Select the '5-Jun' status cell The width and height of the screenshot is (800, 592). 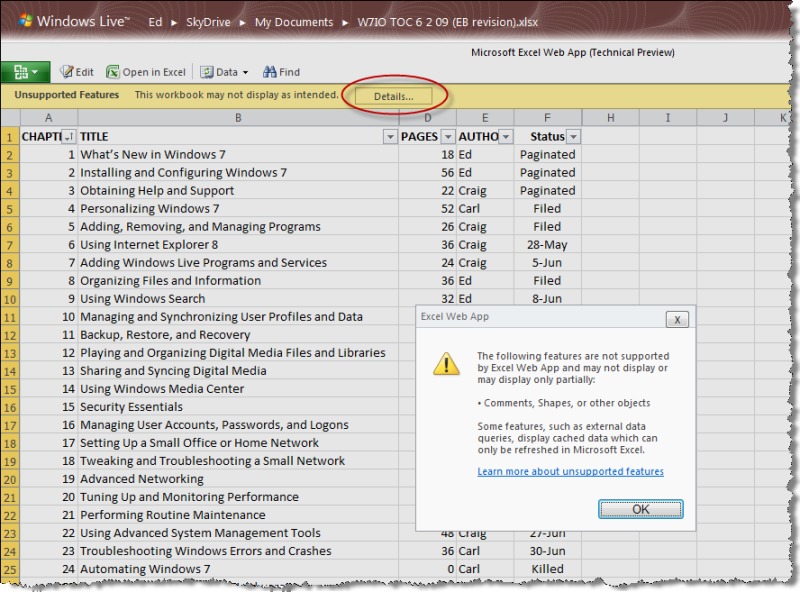[547, 263]
